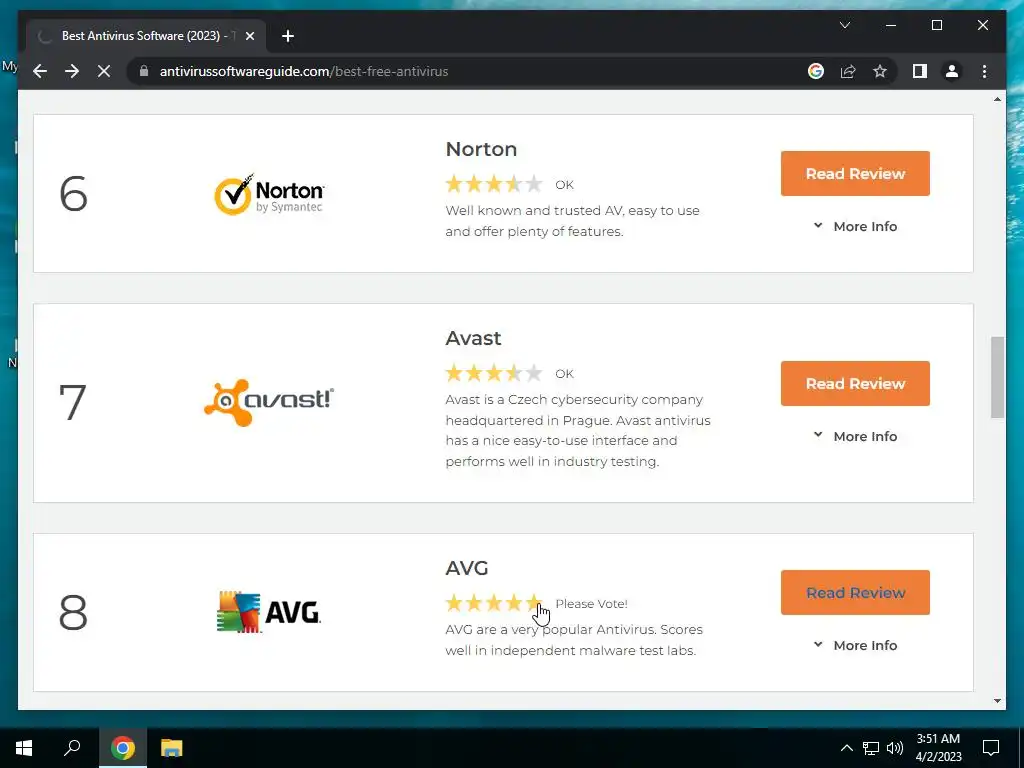Screen dimensions: 1024x768
Task: Rate Avast with its third star
Action: coord(494,373)
